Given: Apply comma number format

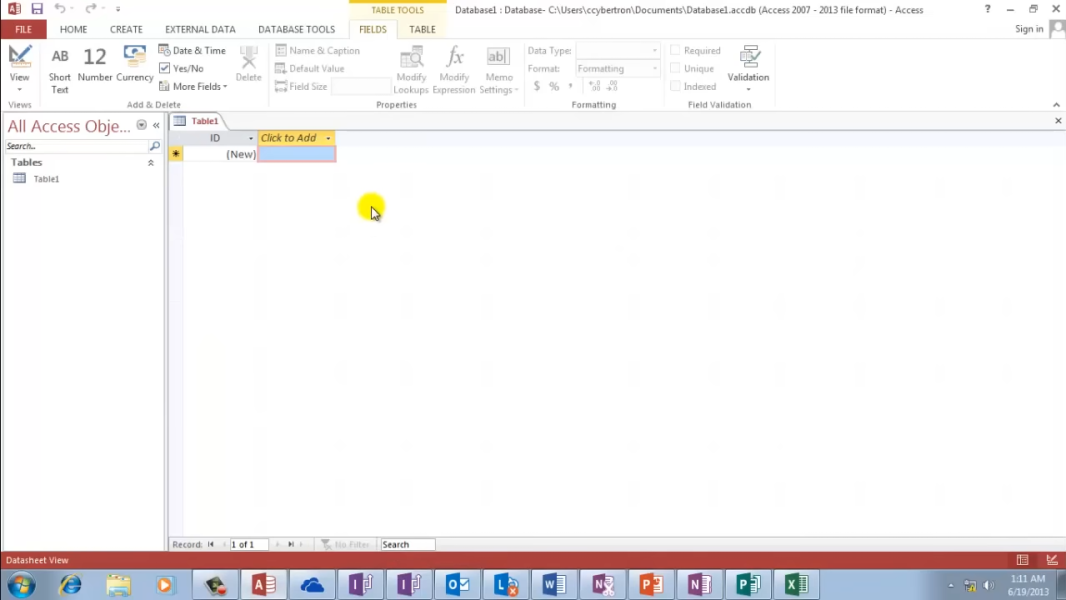Looking at the screenshot, I should (571, 86).
